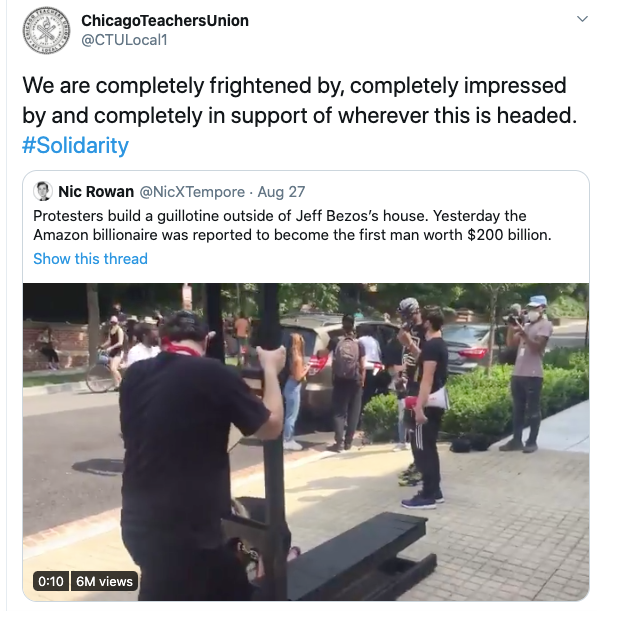The image size is (638, 618).
Task: Play the guillotine protest video
Action: click(306, 441)
